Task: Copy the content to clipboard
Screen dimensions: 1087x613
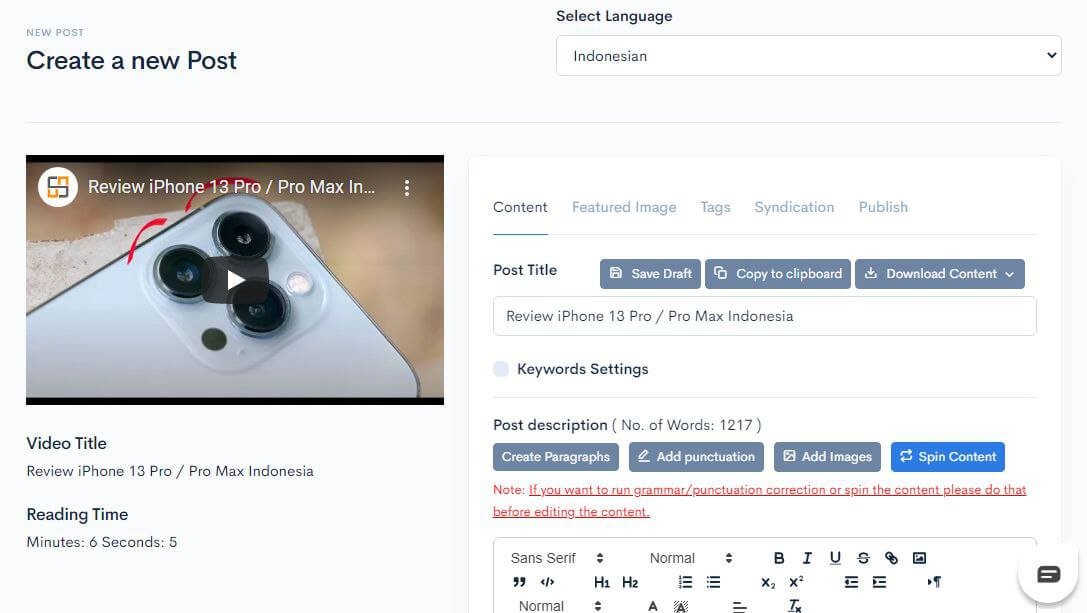Action: [x=778, y=274]
